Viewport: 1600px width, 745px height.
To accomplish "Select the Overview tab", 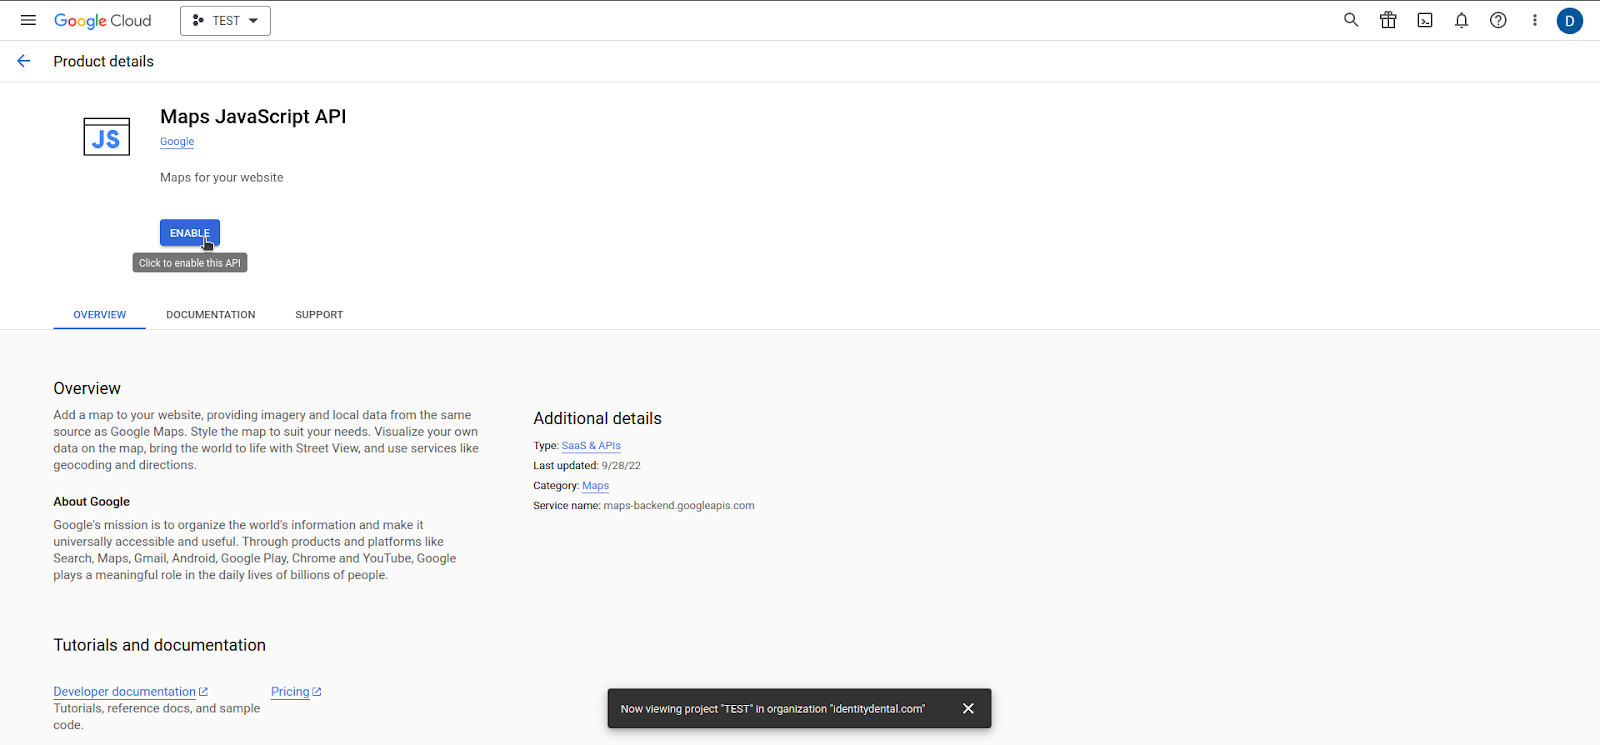I will click(100, 315).
